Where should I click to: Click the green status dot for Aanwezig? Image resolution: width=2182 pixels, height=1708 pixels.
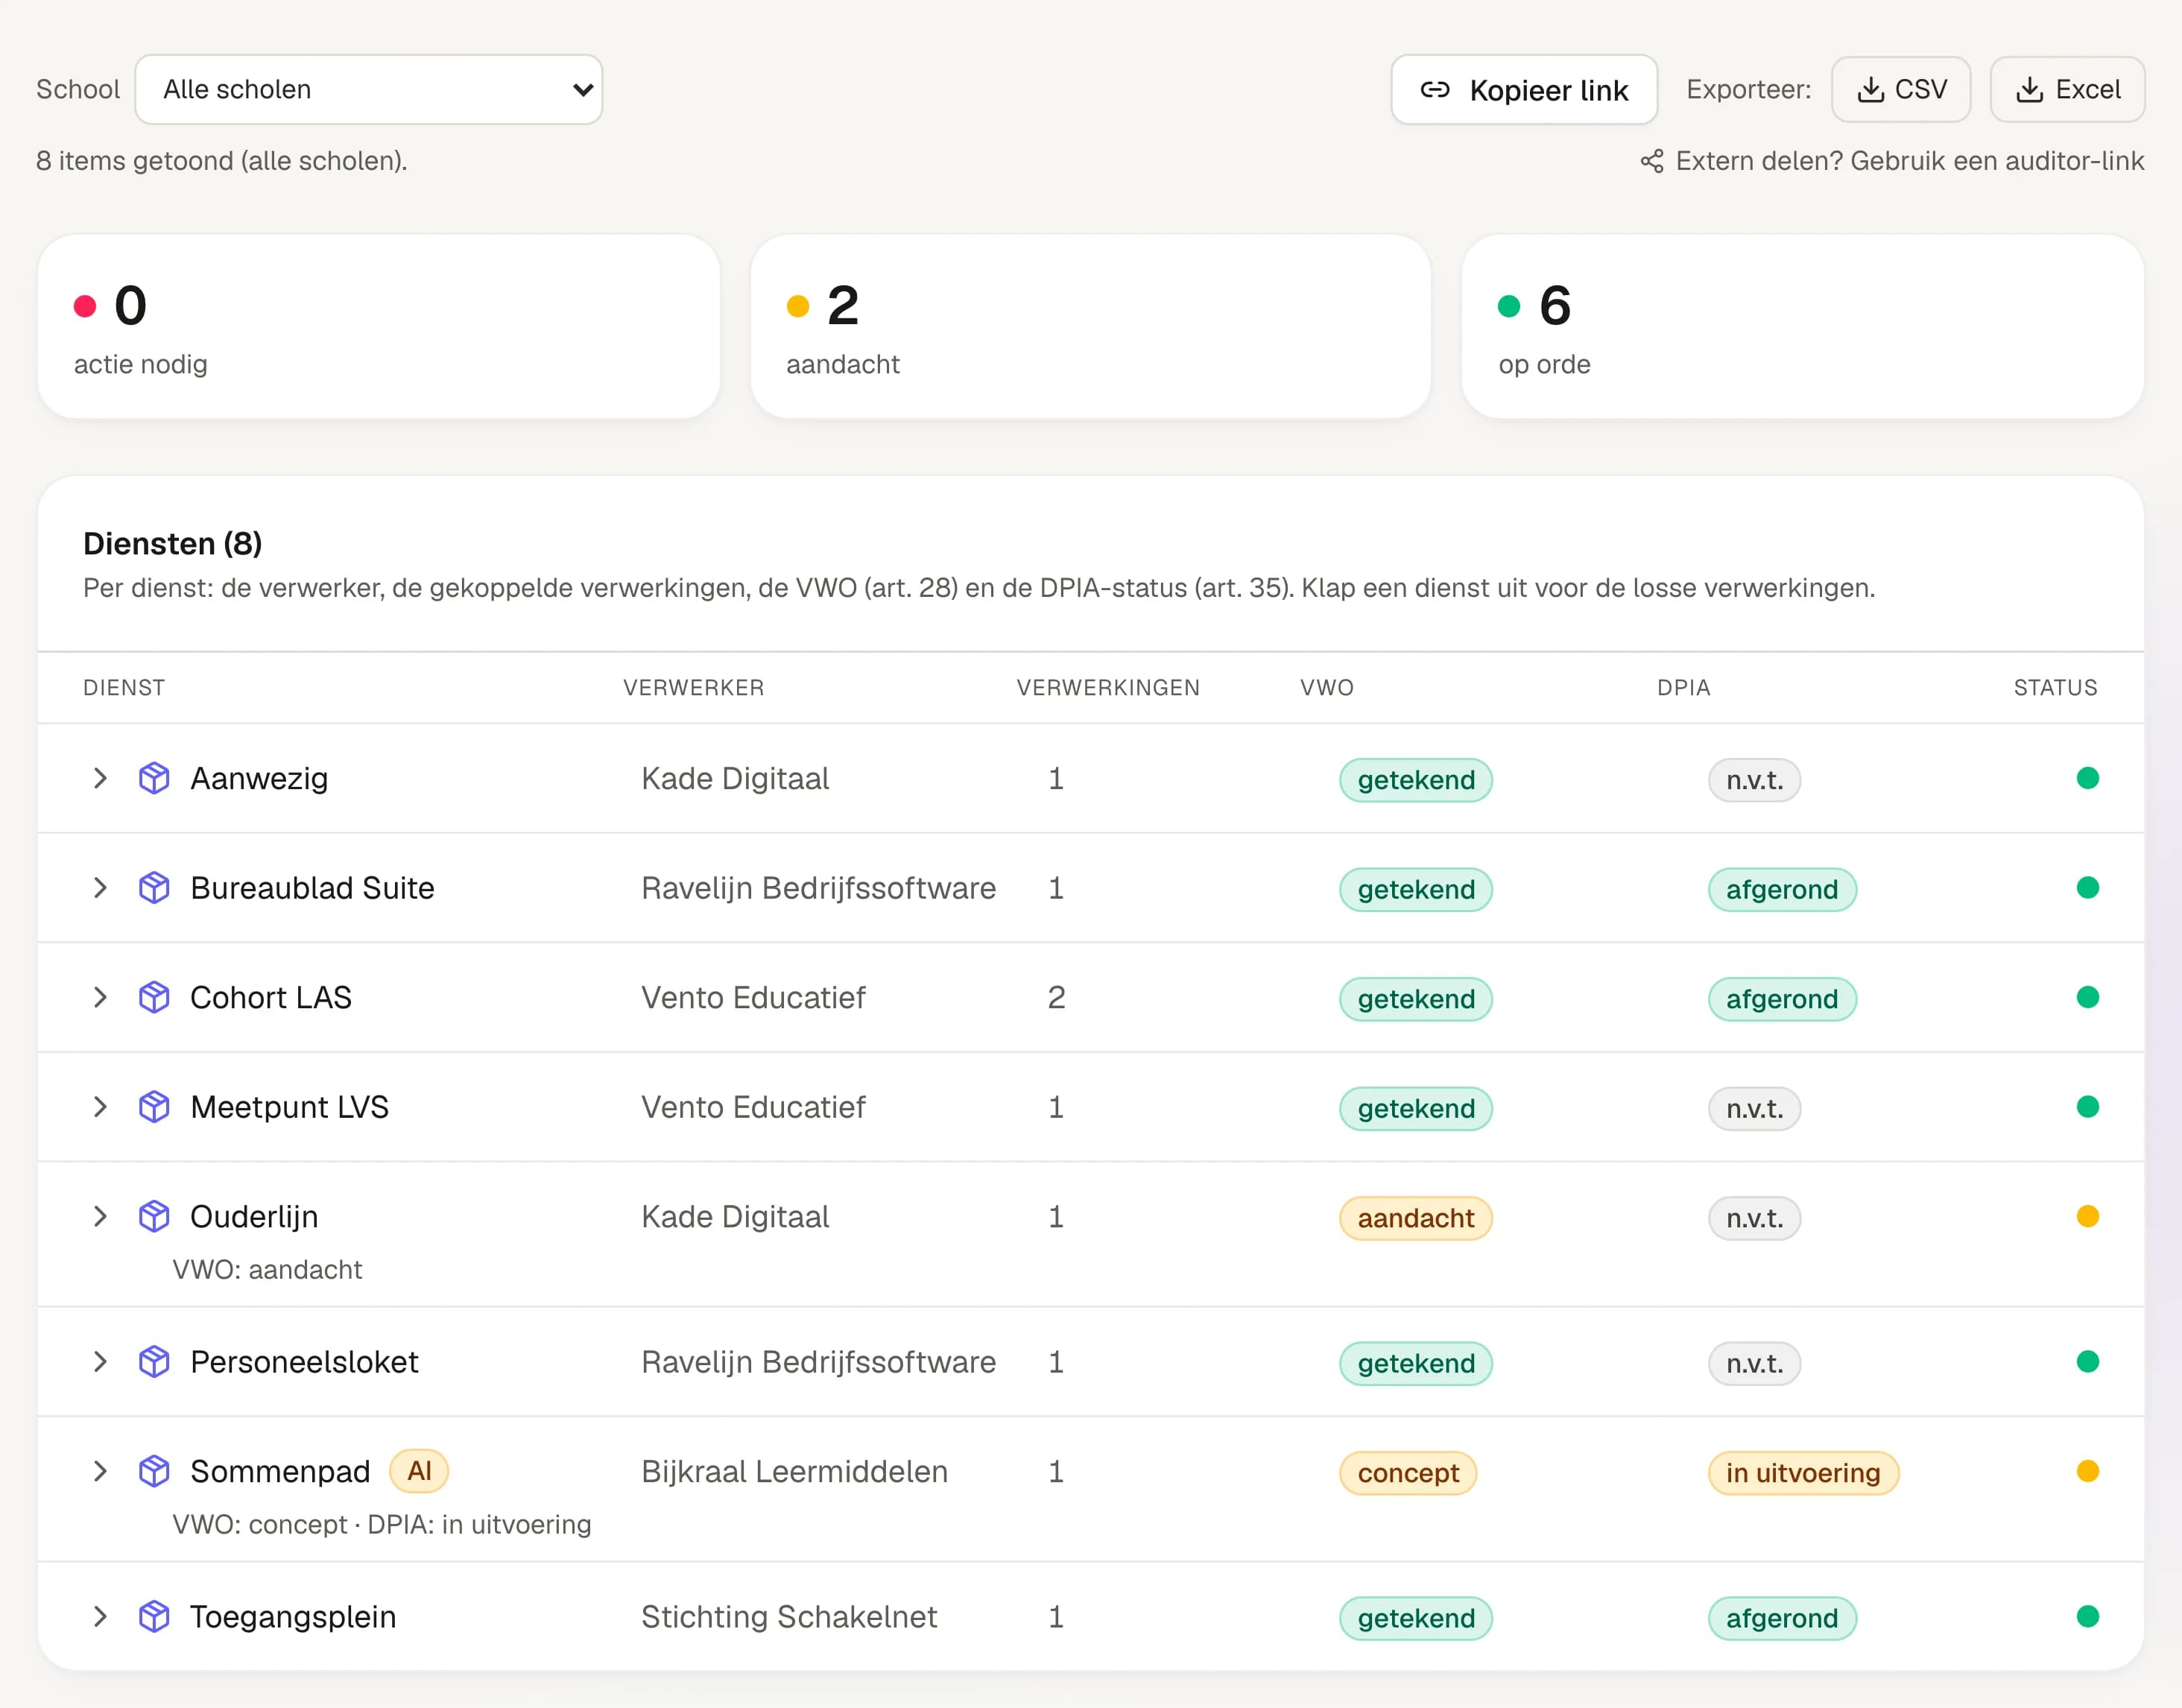tap(2088, 778)
